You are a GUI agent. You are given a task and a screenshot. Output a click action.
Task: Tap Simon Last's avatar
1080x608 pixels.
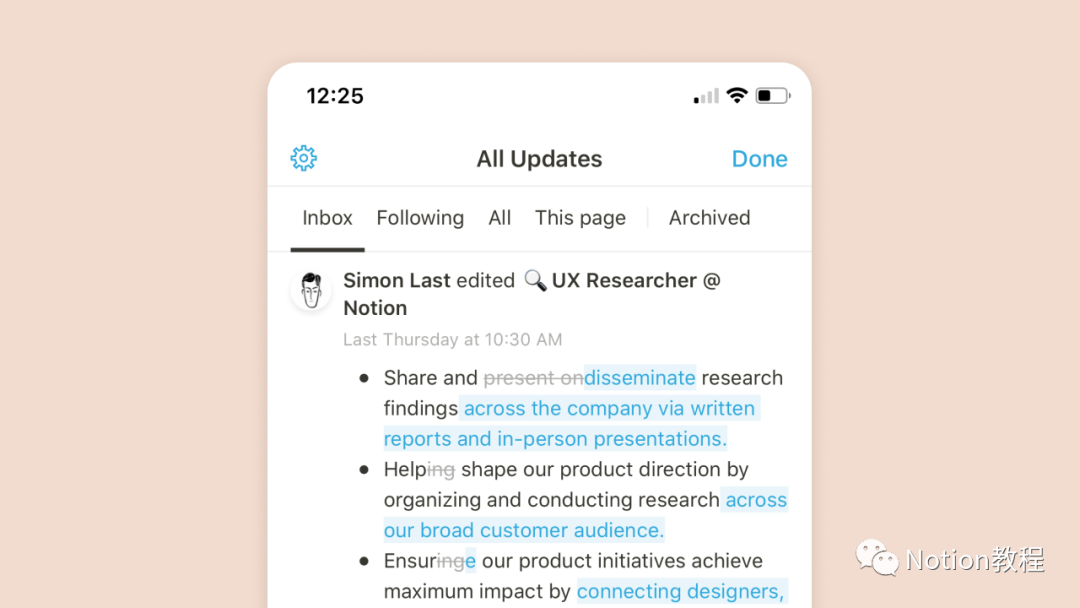point(311,291)
